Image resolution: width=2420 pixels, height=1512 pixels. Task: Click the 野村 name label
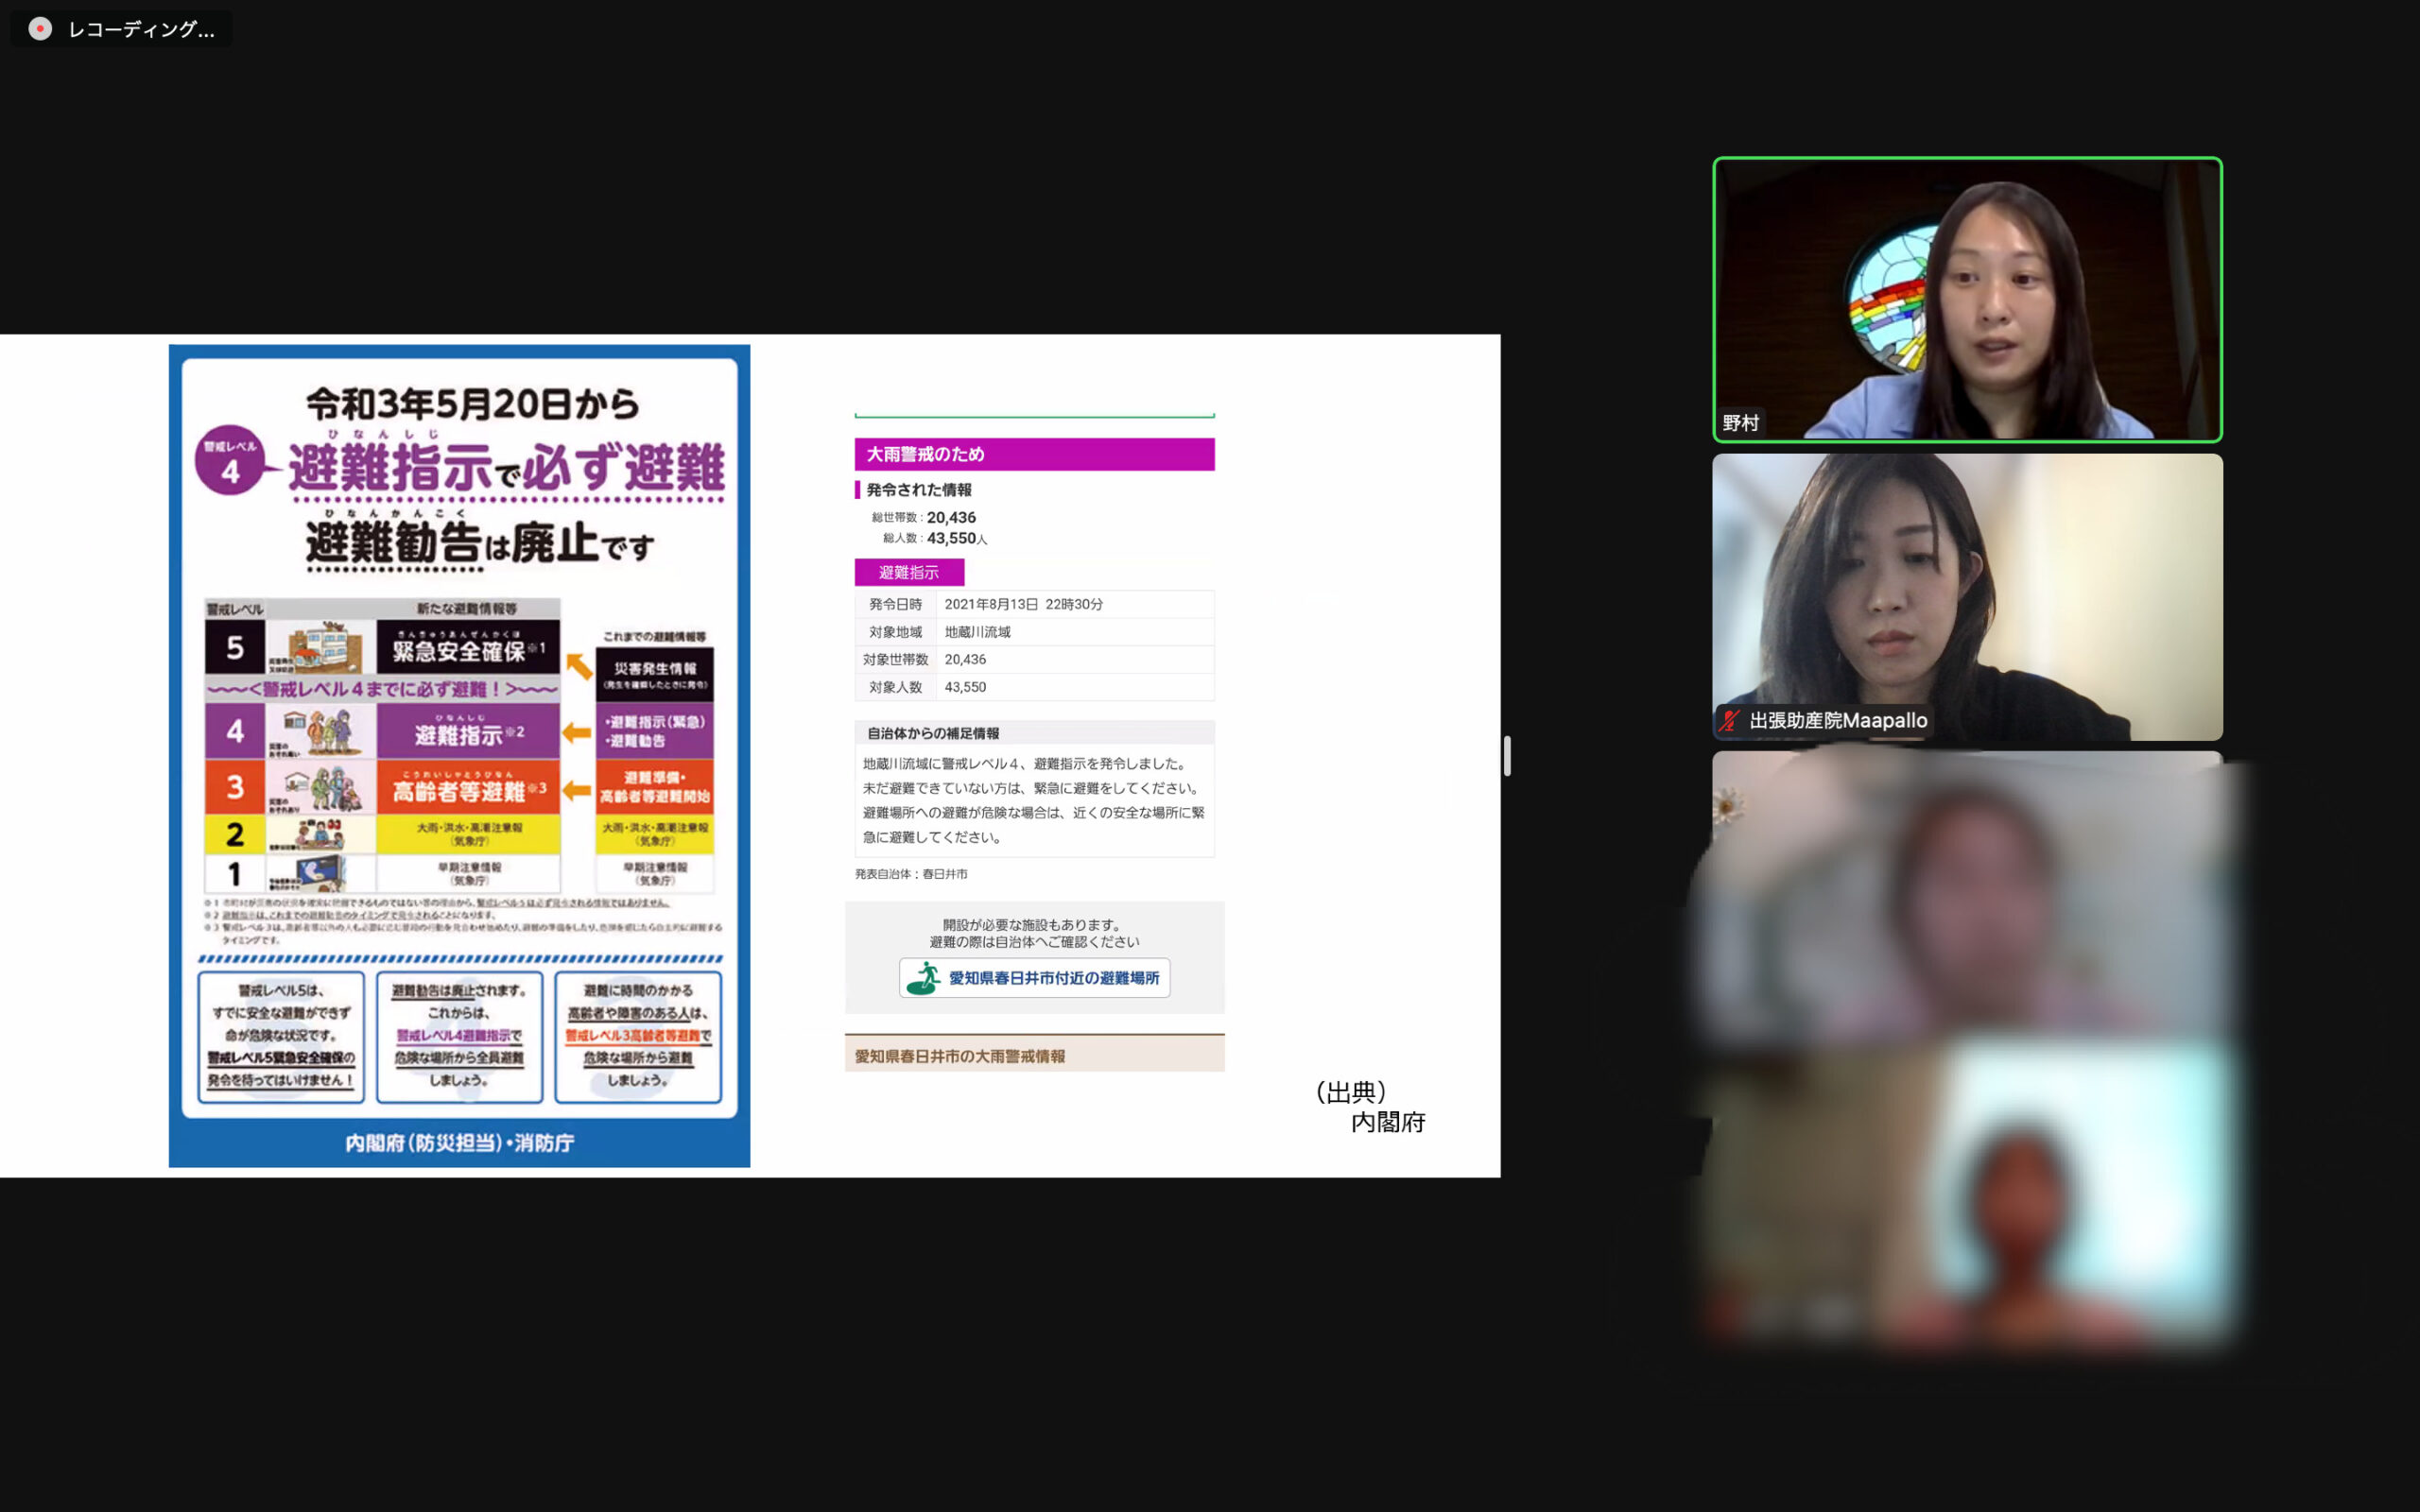point(1740,423)
